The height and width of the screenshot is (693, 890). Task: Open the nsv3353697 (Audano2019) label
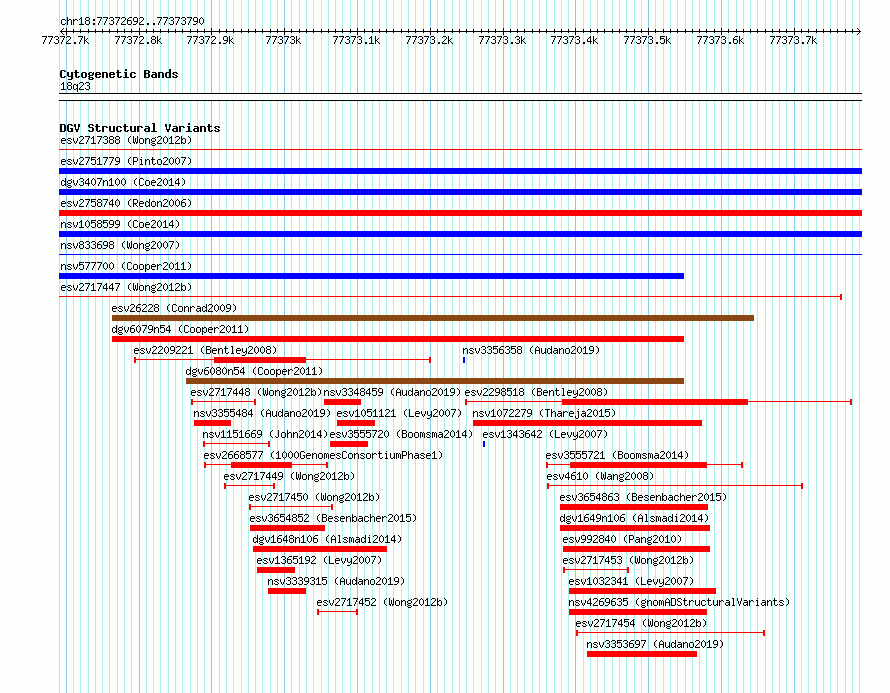pos(655,644)
